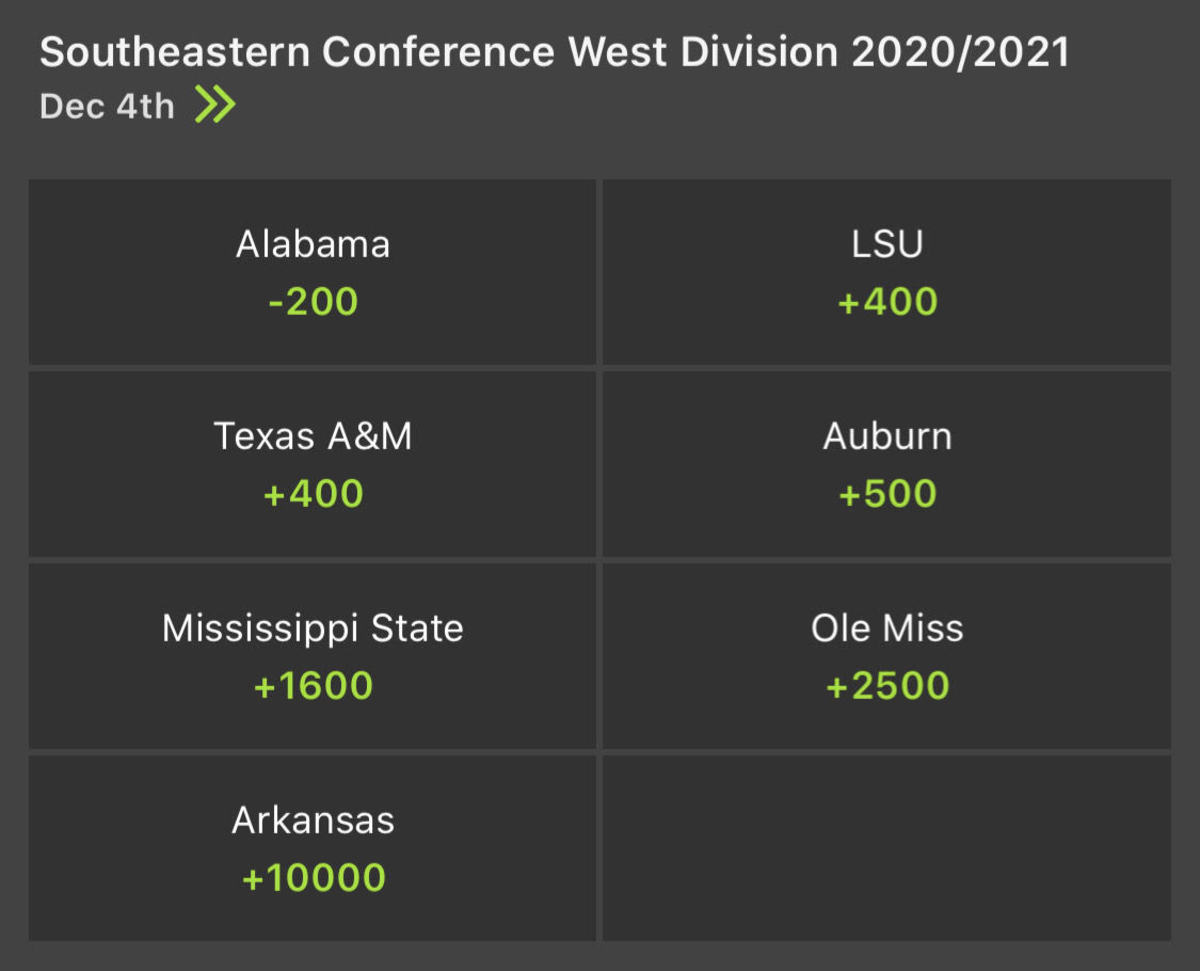This screenshot has height=971, width=1200.
Task: Click the green double-chevron next to Dec 4th
Action: tap(218, 103)
